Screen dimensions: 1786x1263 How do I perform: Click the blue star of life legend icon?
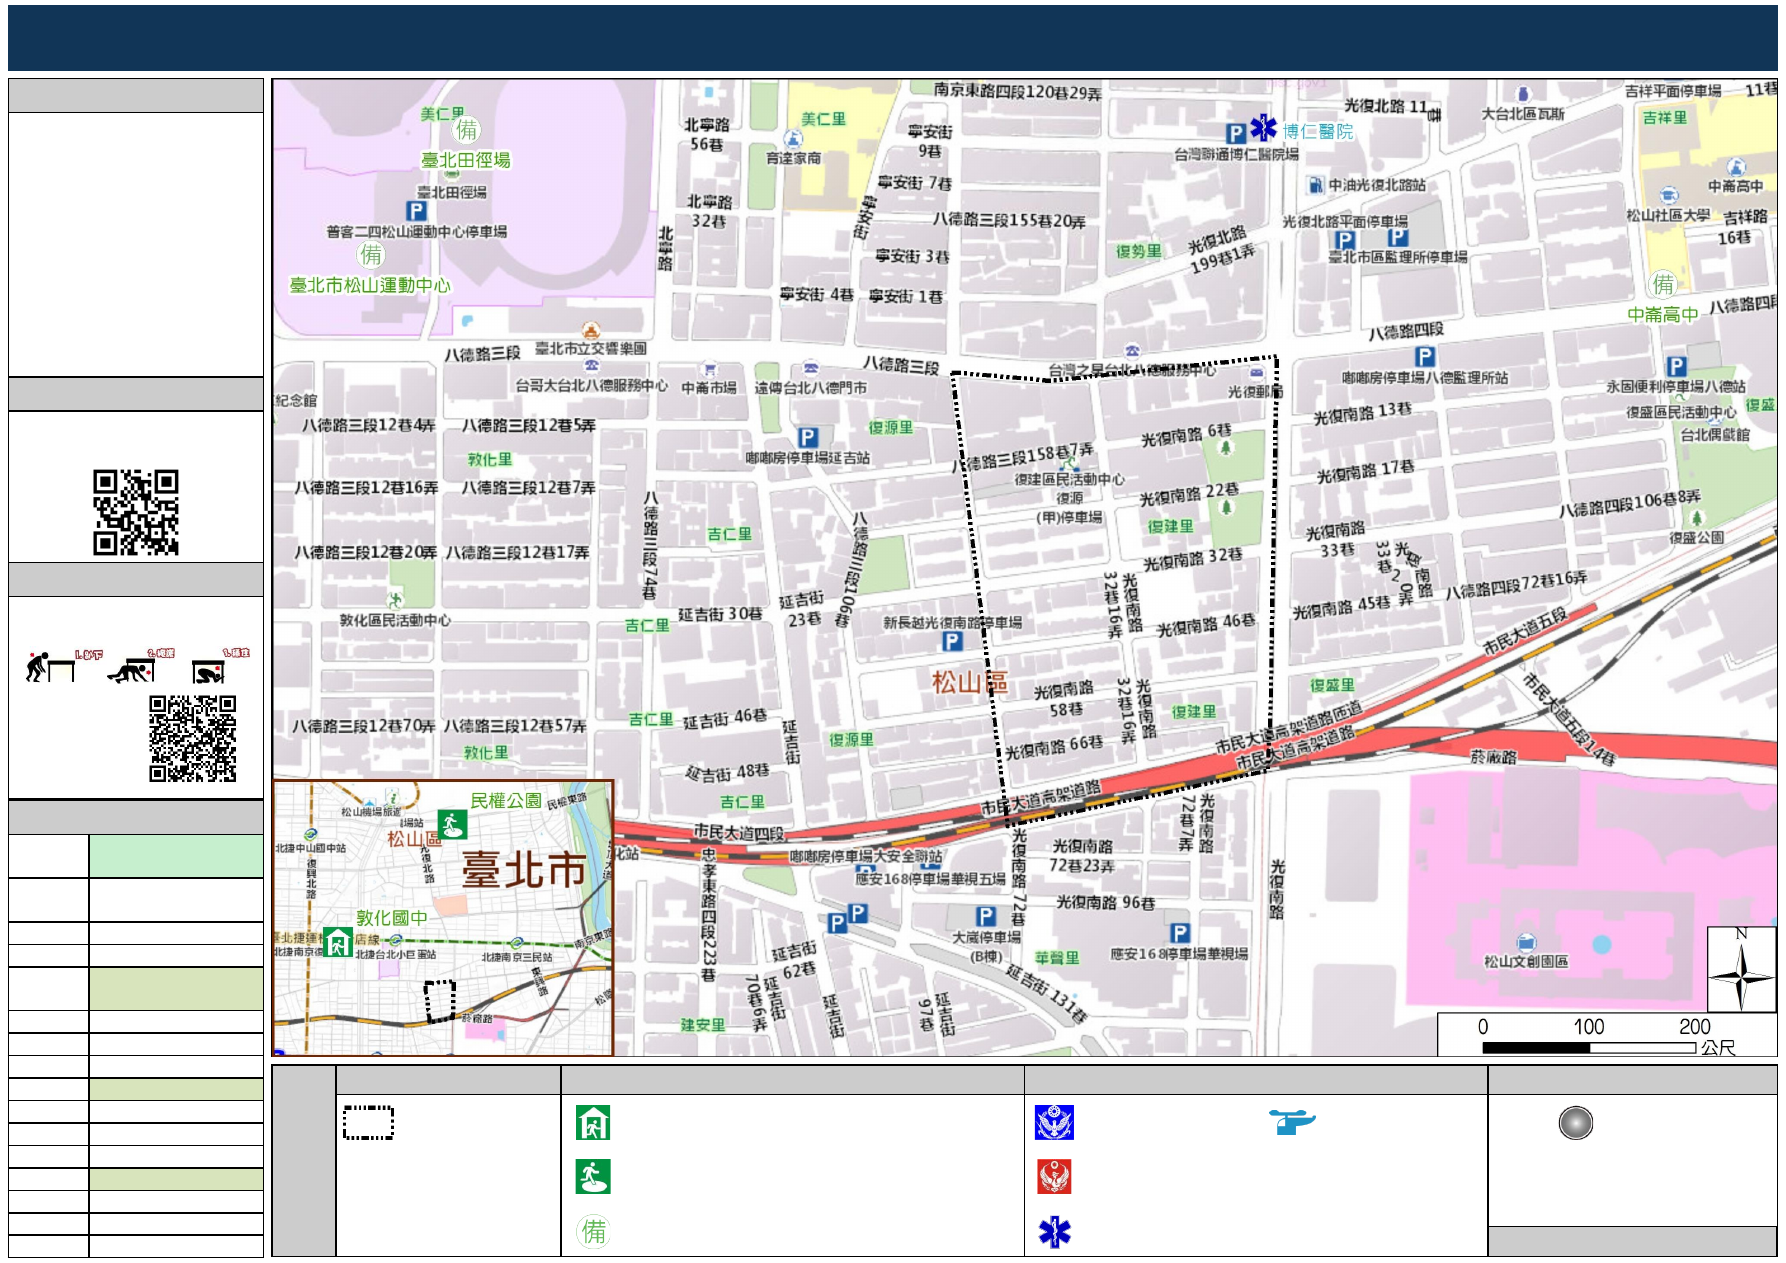point(1054,1232)
